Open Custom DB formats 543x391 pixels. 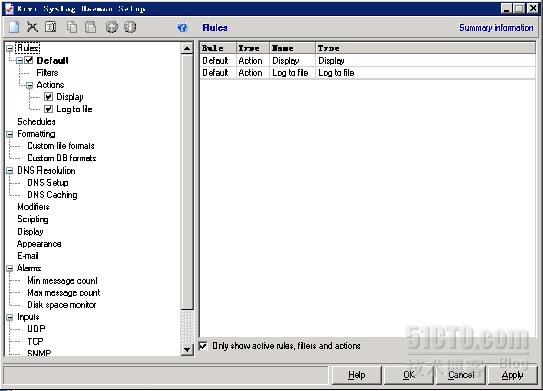(62, 158)
